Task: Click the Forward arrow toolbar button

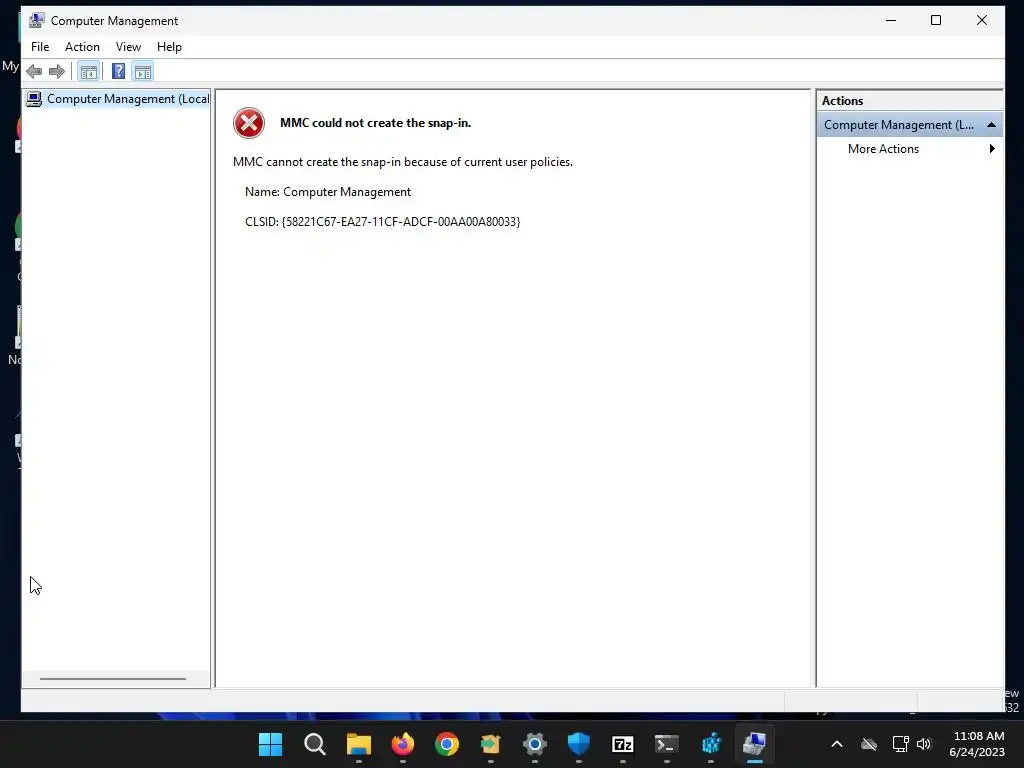Action: point(57,71)
